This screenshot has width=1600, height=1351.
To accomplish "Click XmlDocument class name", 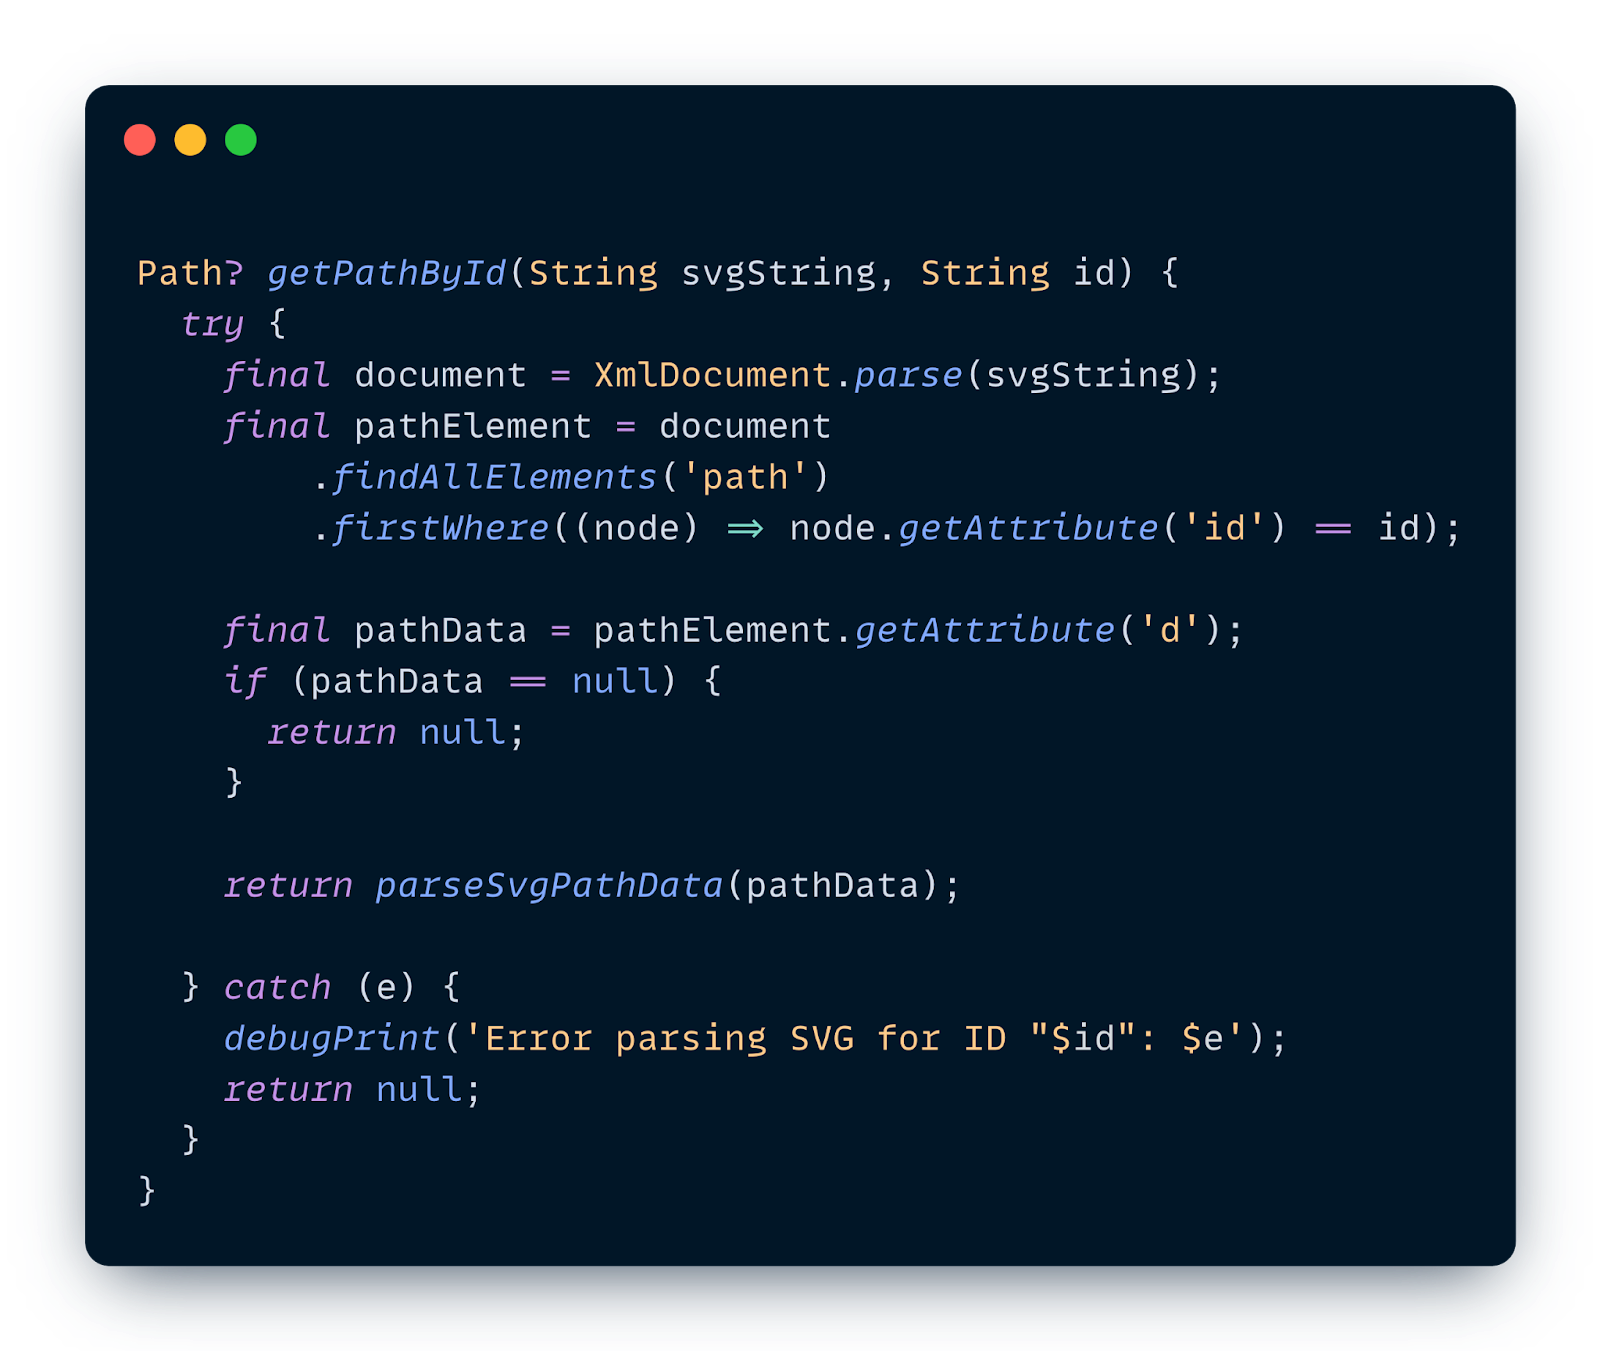I will (712, 375).
